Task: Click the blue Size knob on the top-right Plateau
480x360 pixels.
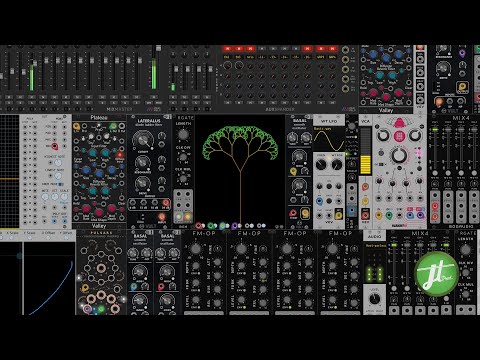Action: click(373, 54)
